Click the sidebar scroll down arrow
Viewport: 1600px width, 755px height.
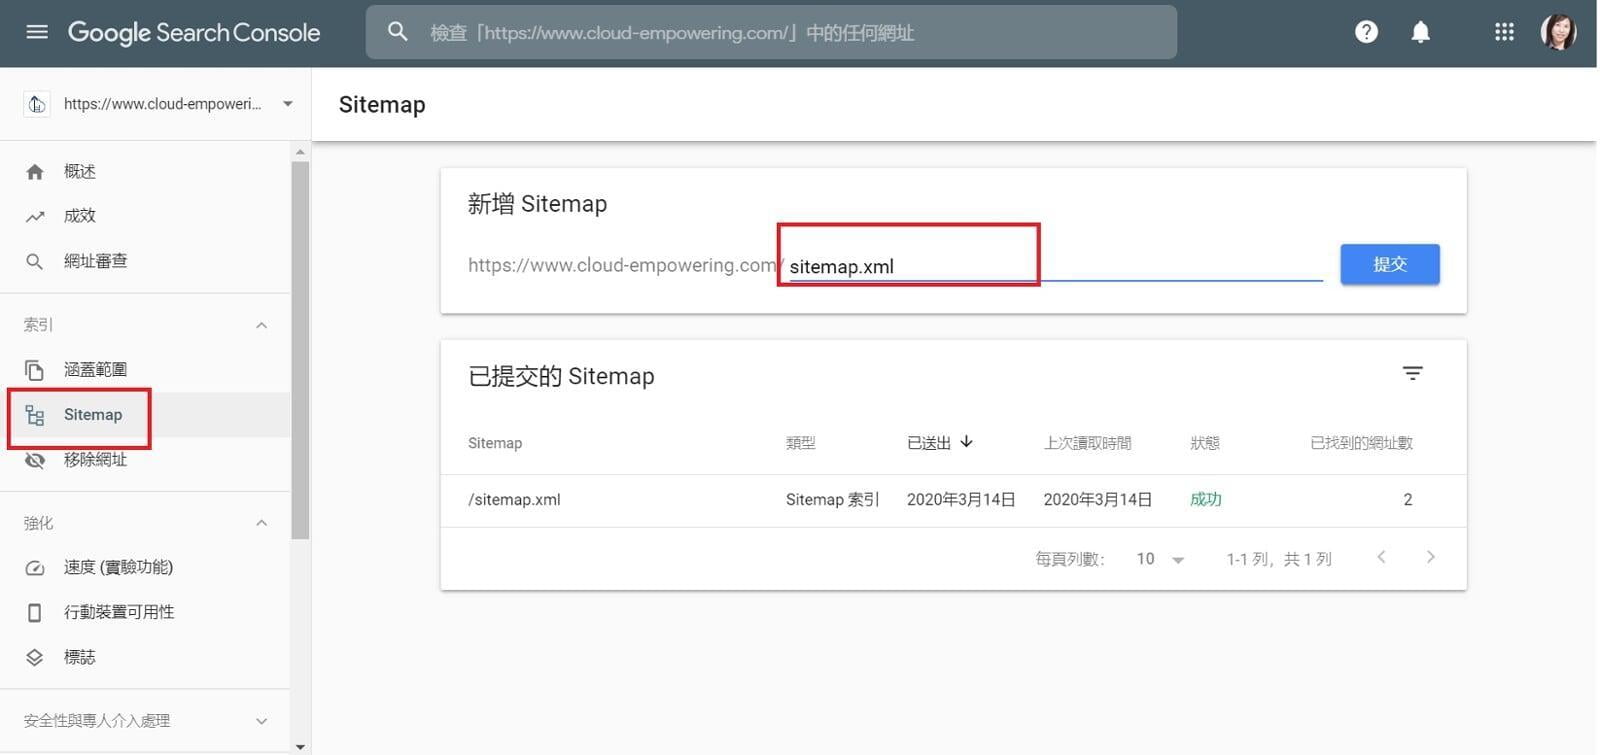300,746
